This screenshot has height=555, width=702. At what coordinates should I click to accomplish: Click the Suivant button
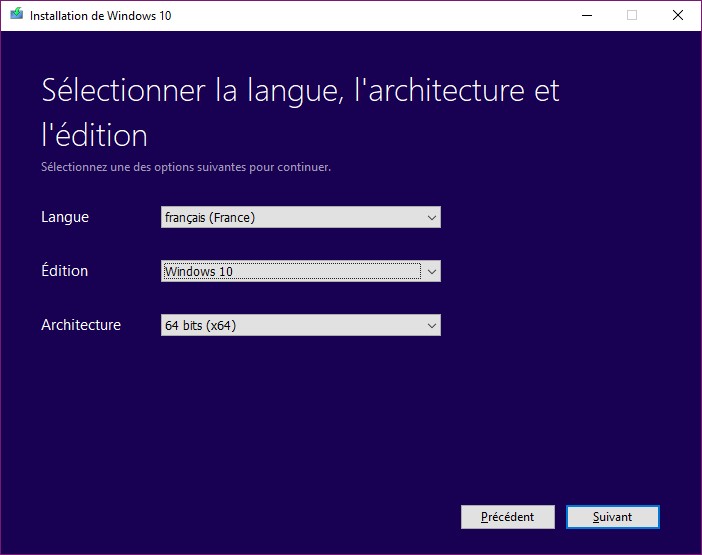[x=612, y=517]
